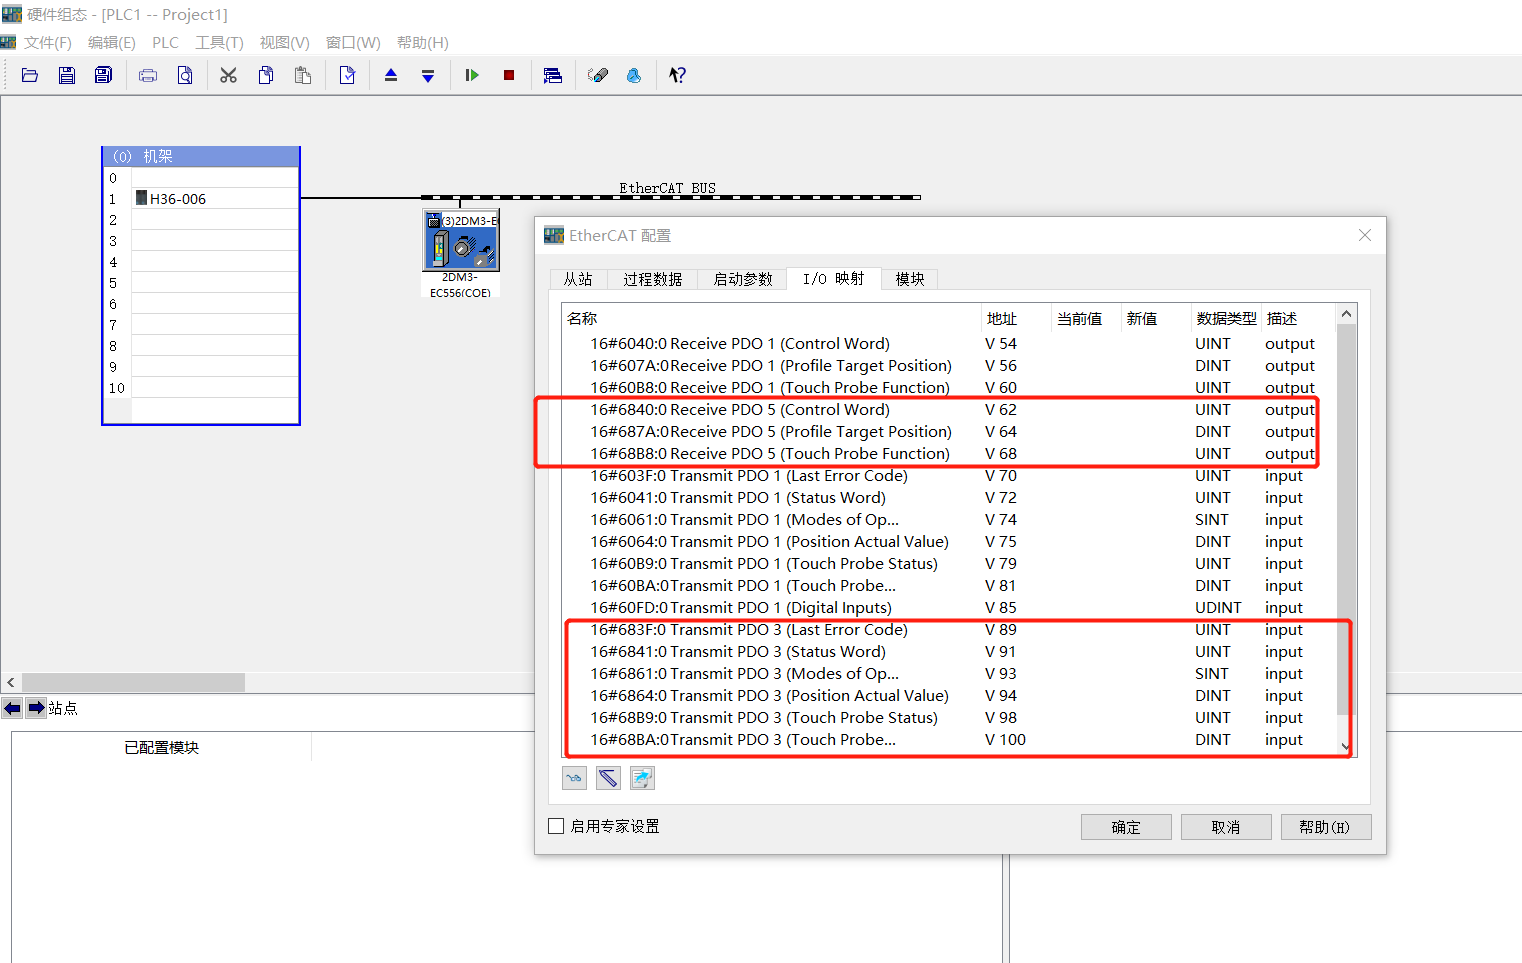Select rack slot 1 H36-006
The height and width of the screenshot is (963, 1522).
[x=215, y=199]
